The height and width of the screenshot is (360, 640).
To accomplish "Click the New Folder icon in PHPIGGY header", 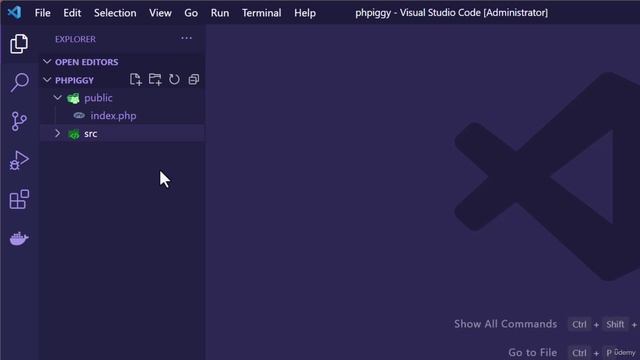I will (155, 80).
